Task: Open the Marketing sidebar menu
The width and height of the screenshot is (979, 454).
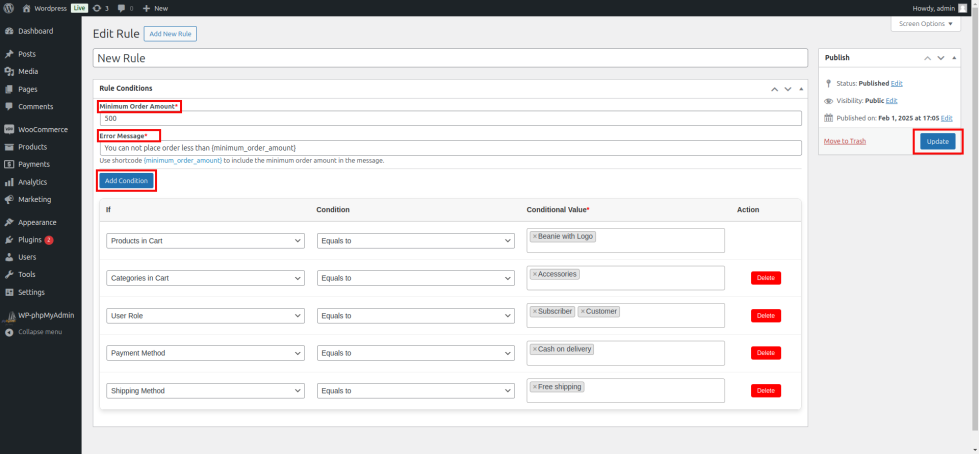Action: (x=34, y=199)
